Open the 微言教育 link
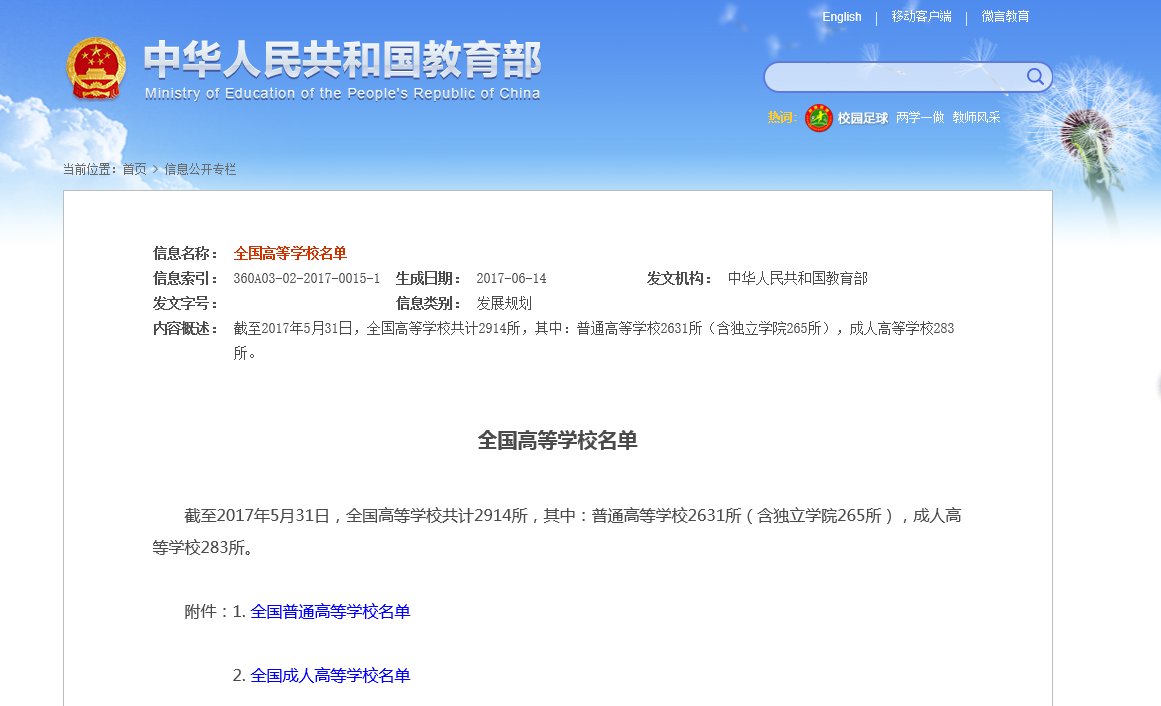Image resolution: width=1161 pixels, height=706 pixels. click(x=1004, y=16)
